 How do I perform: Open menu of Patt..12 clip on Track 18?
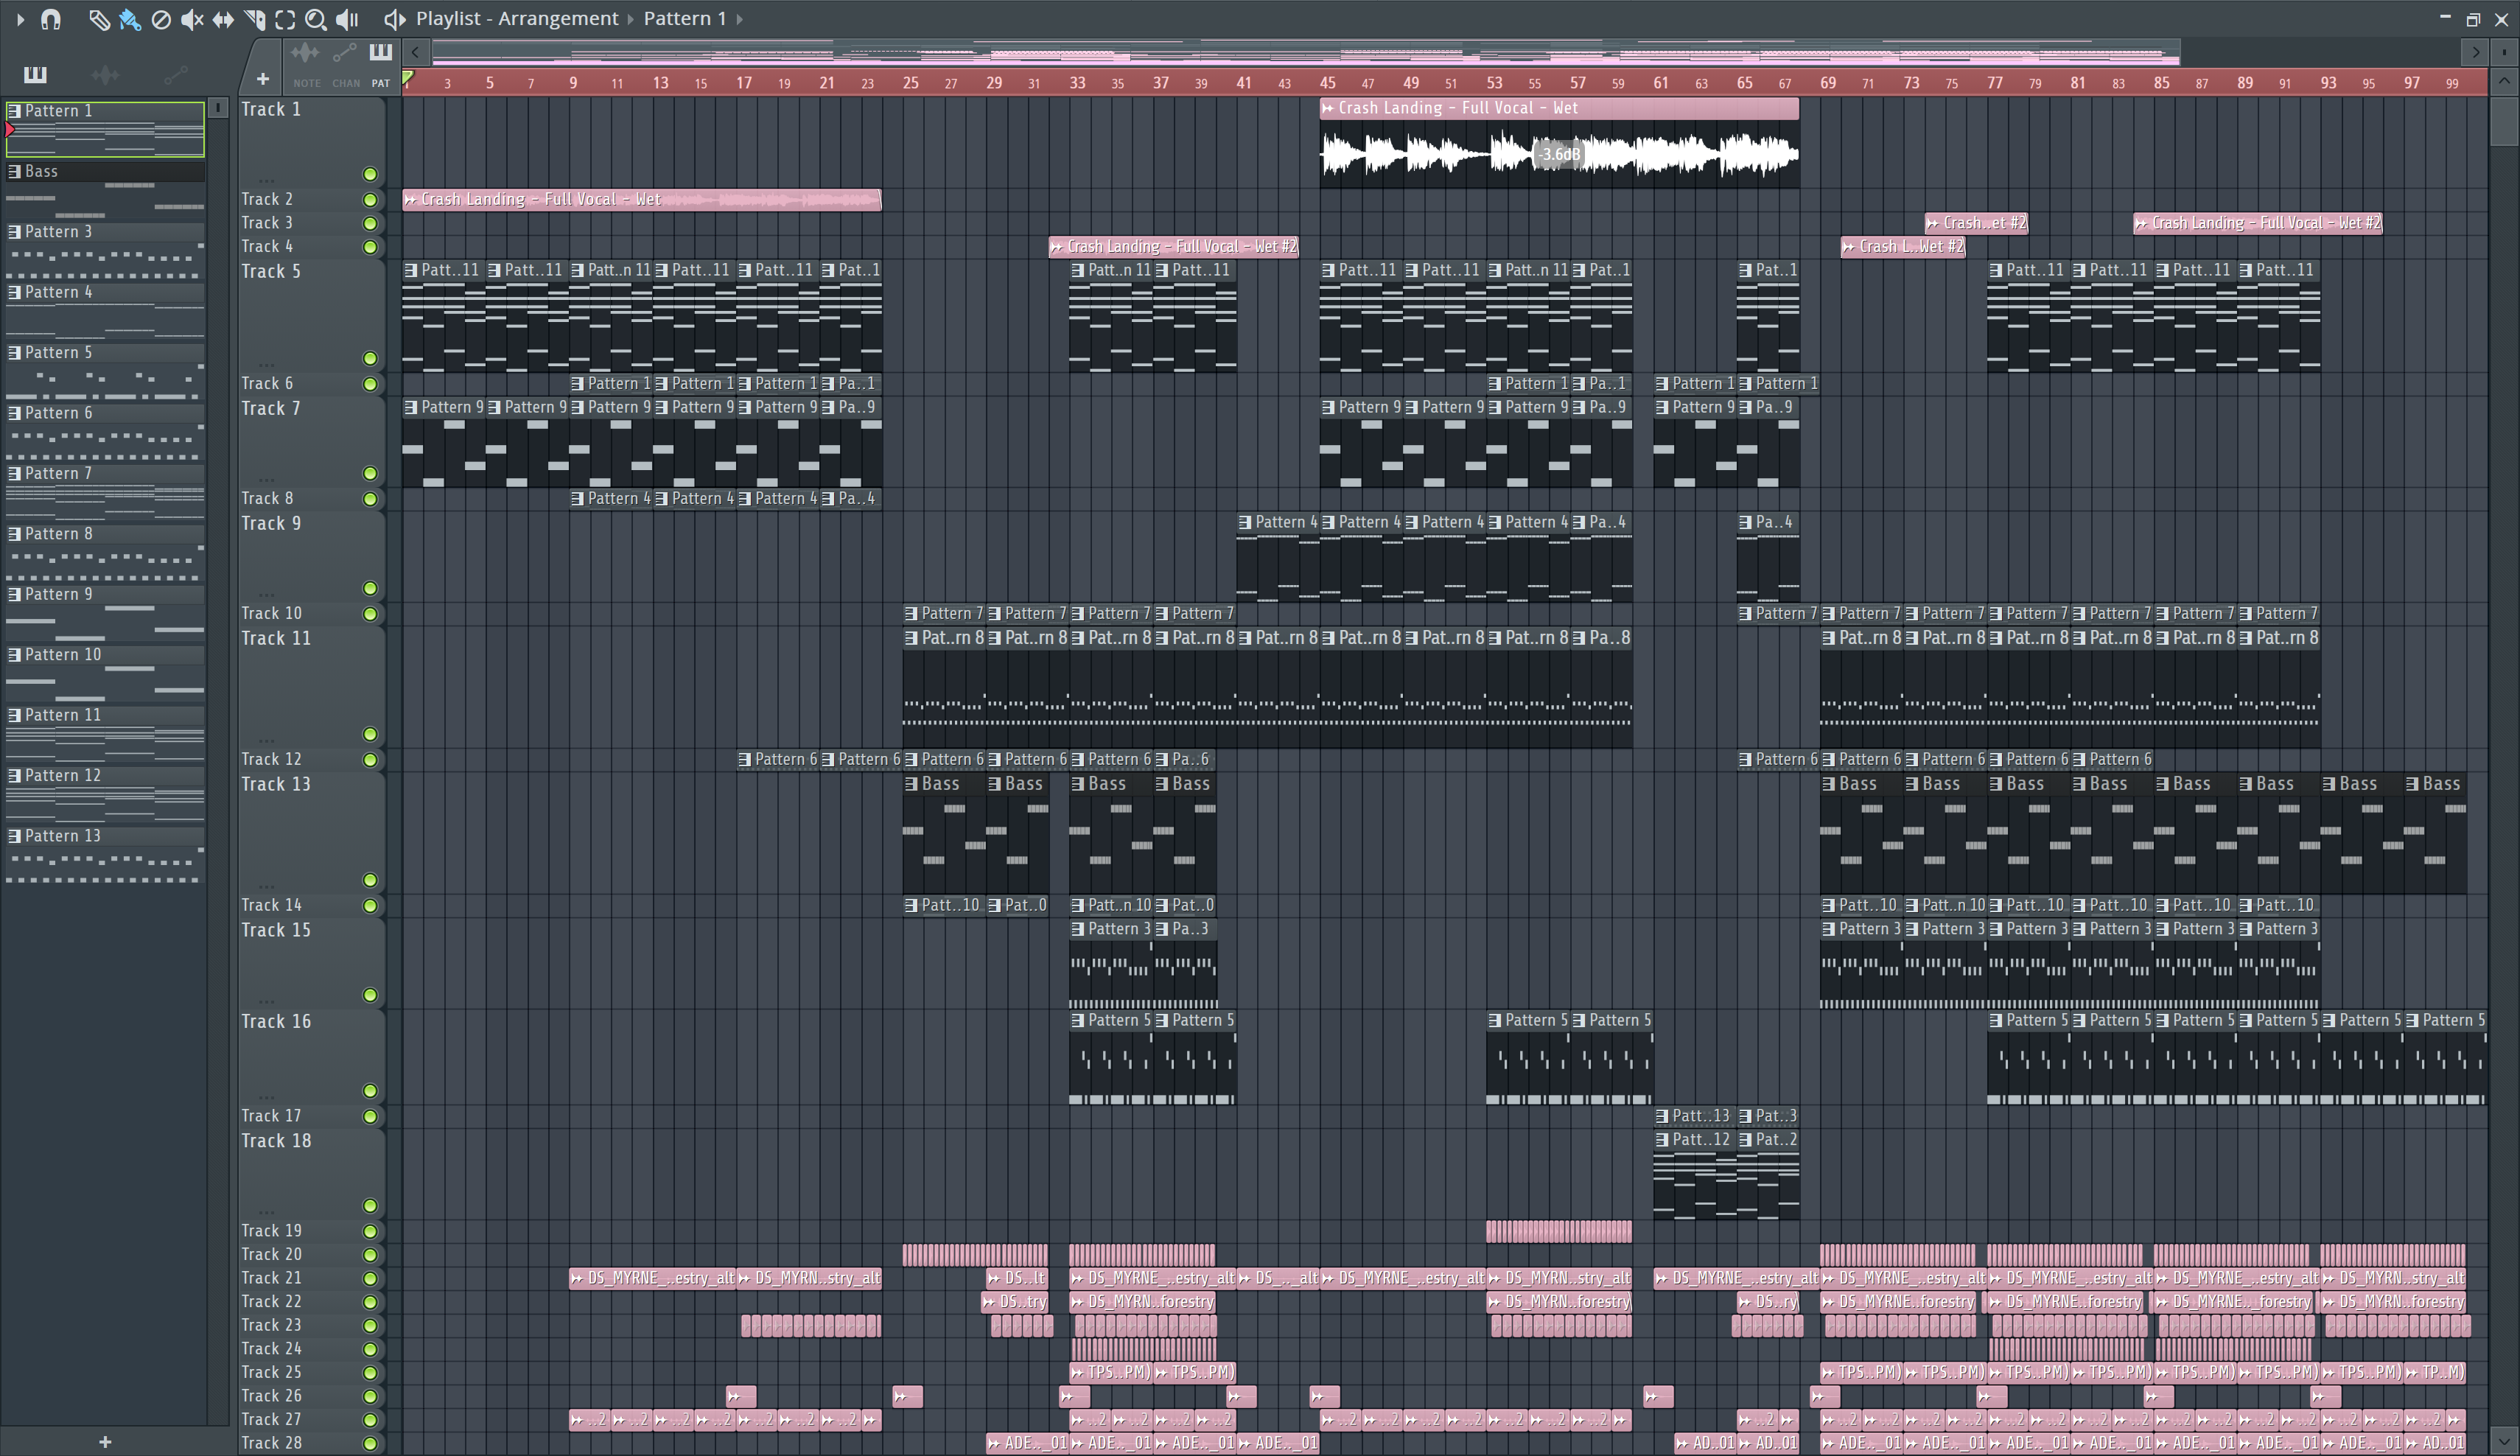1662,1140
